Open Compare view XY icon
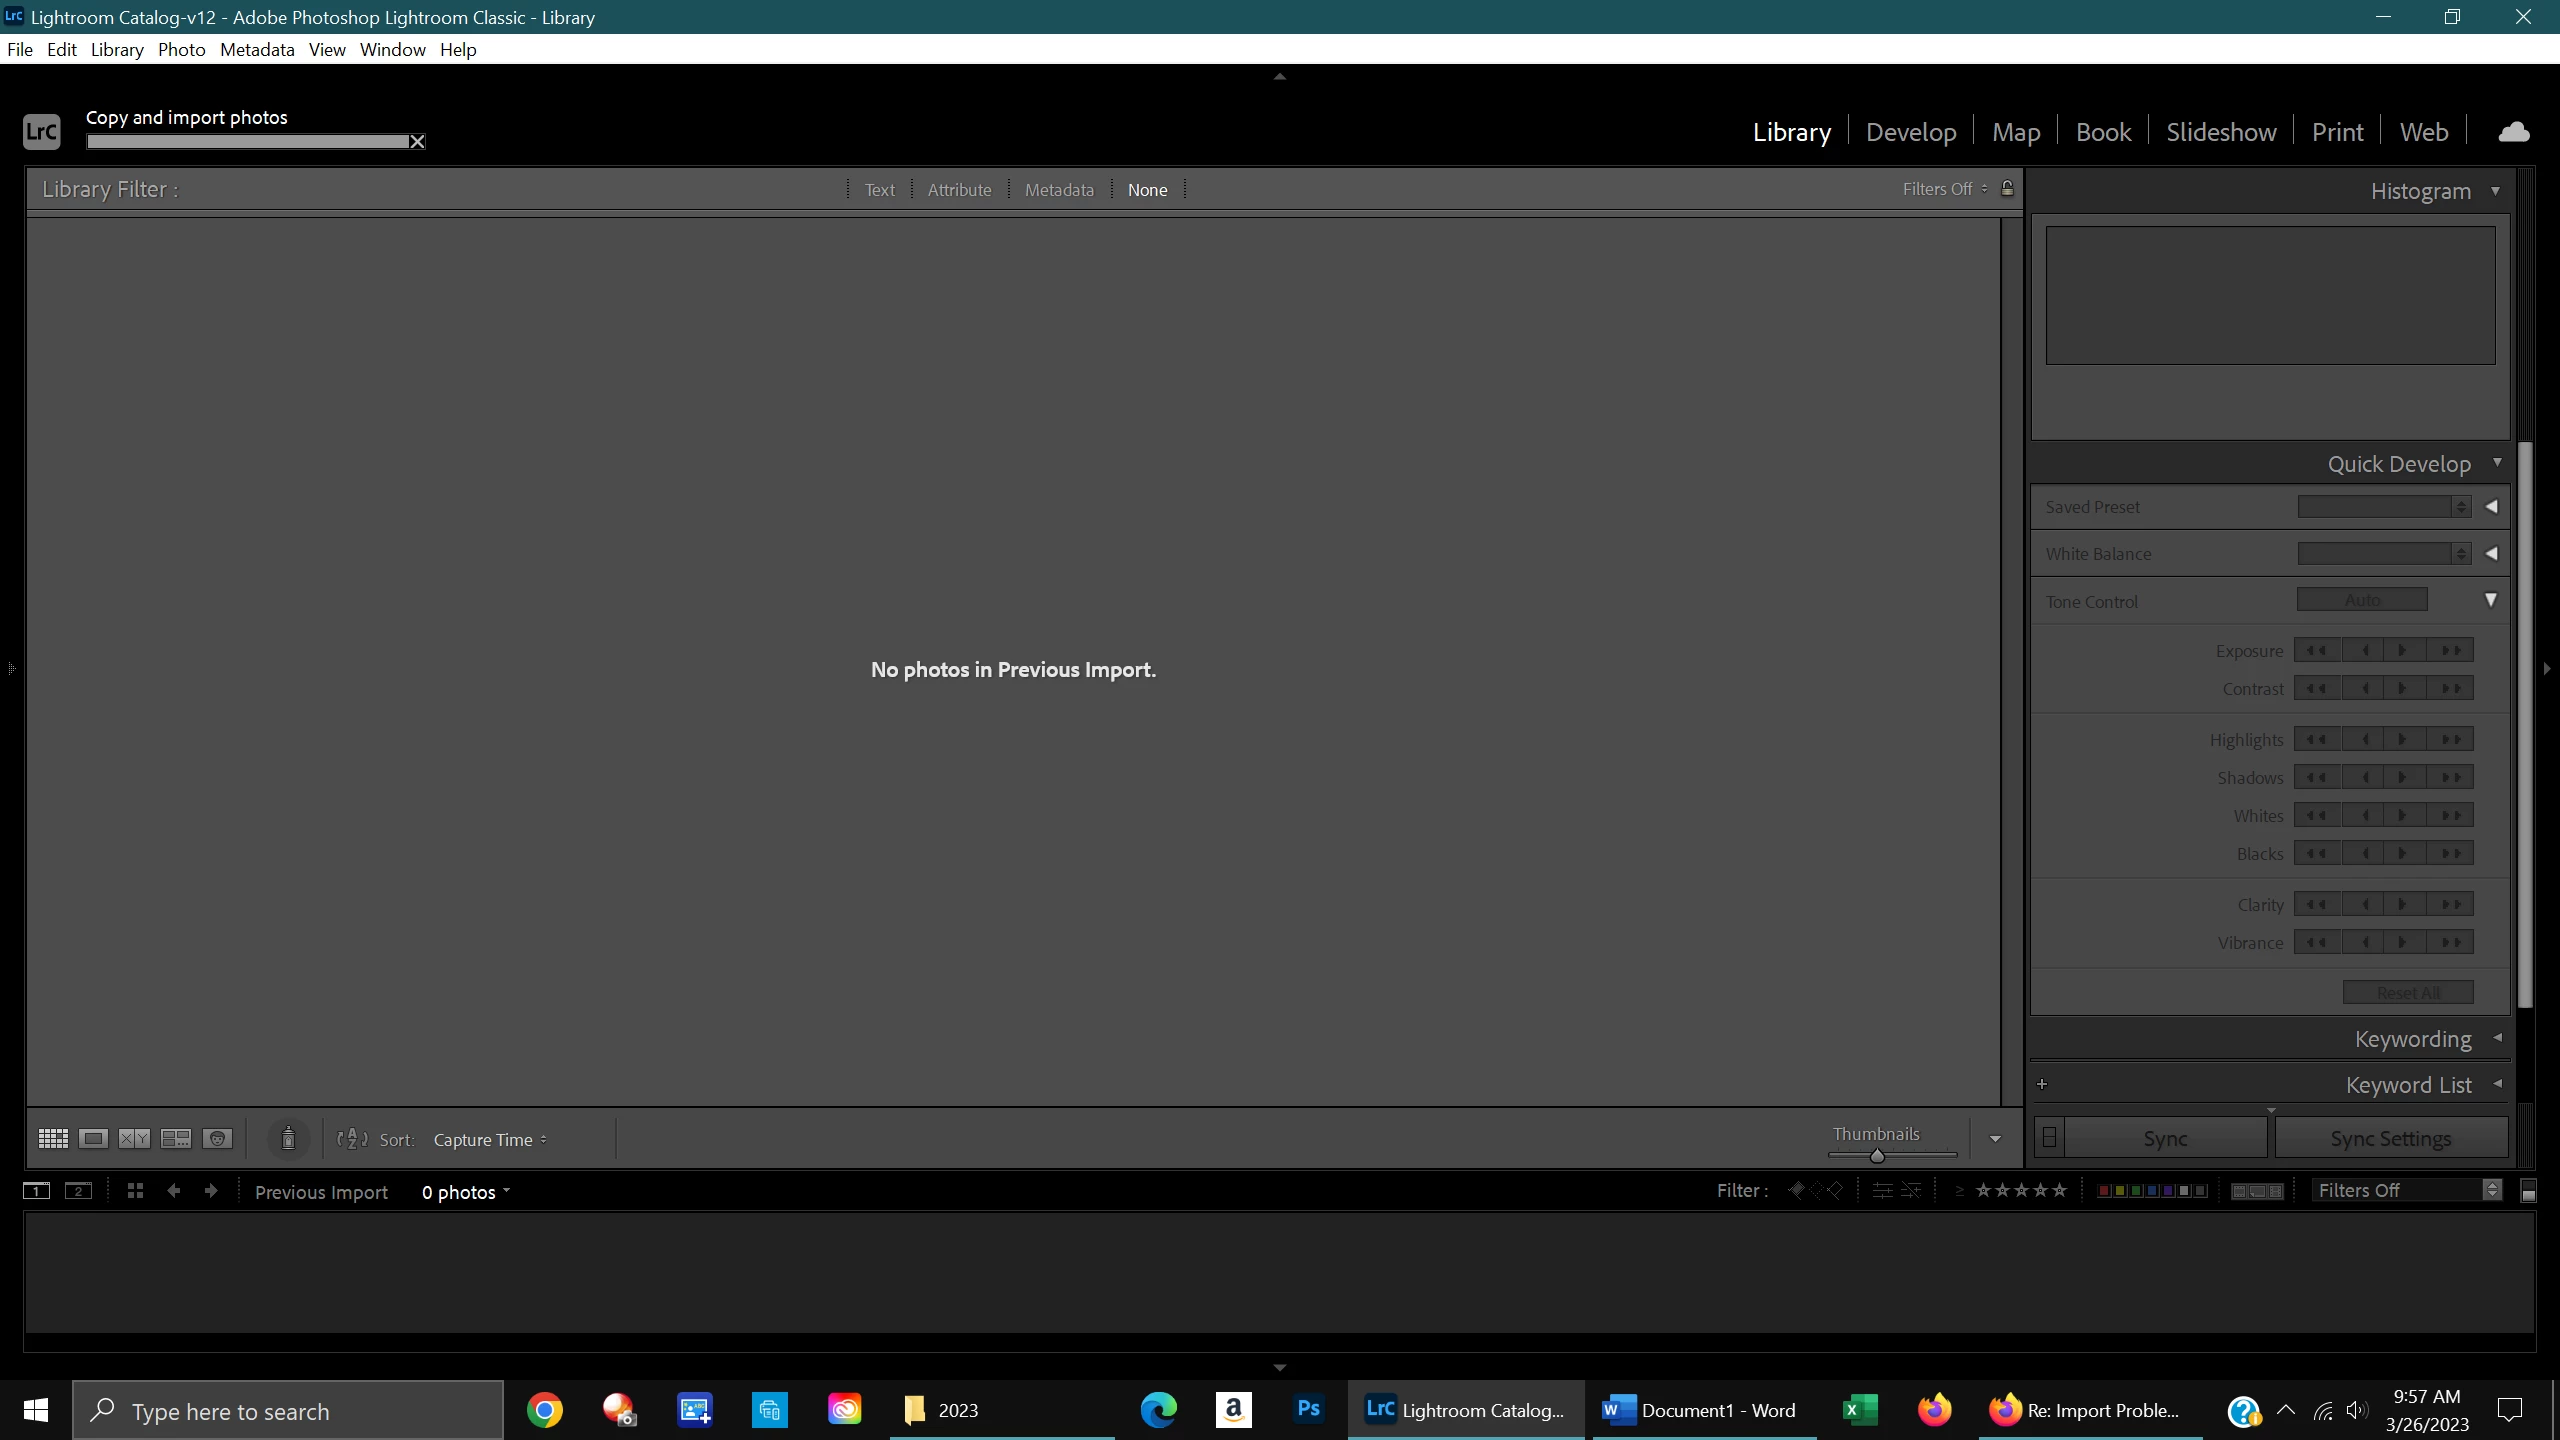The width and height of the screenshot is (2560, 1440). [x=134, y=1138]
